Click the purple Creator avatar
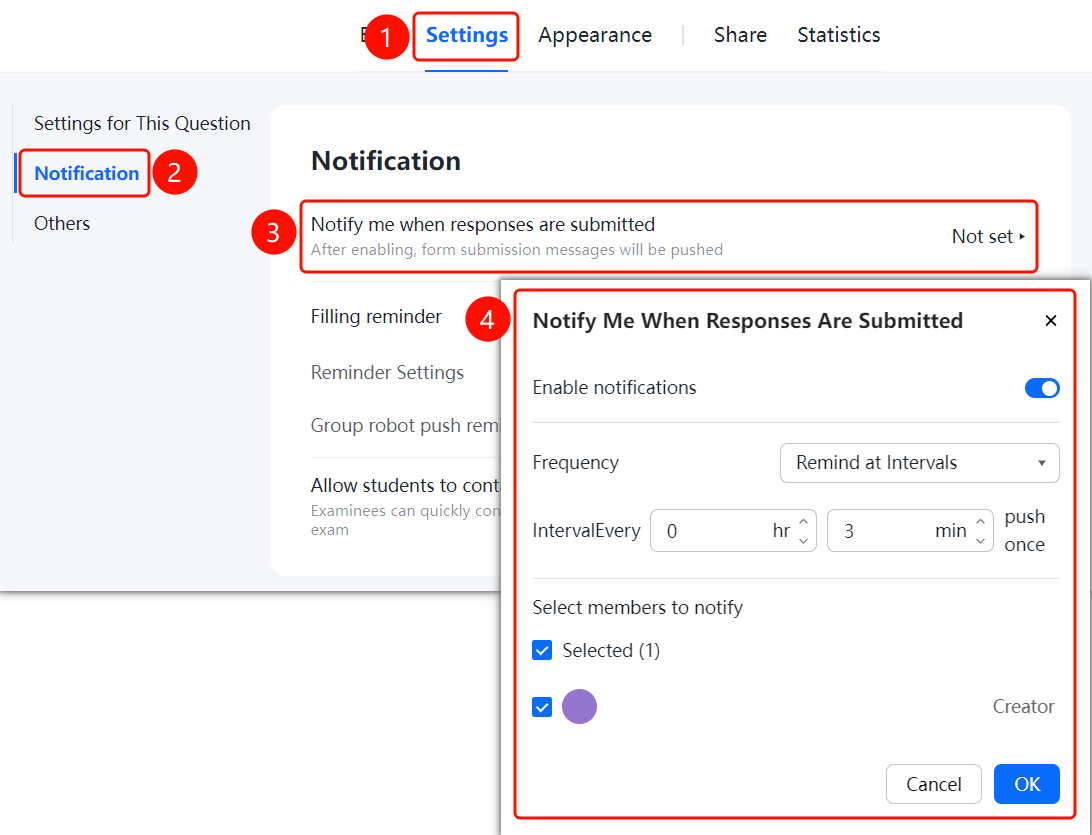1092x835 pixels. click(579, 707)
